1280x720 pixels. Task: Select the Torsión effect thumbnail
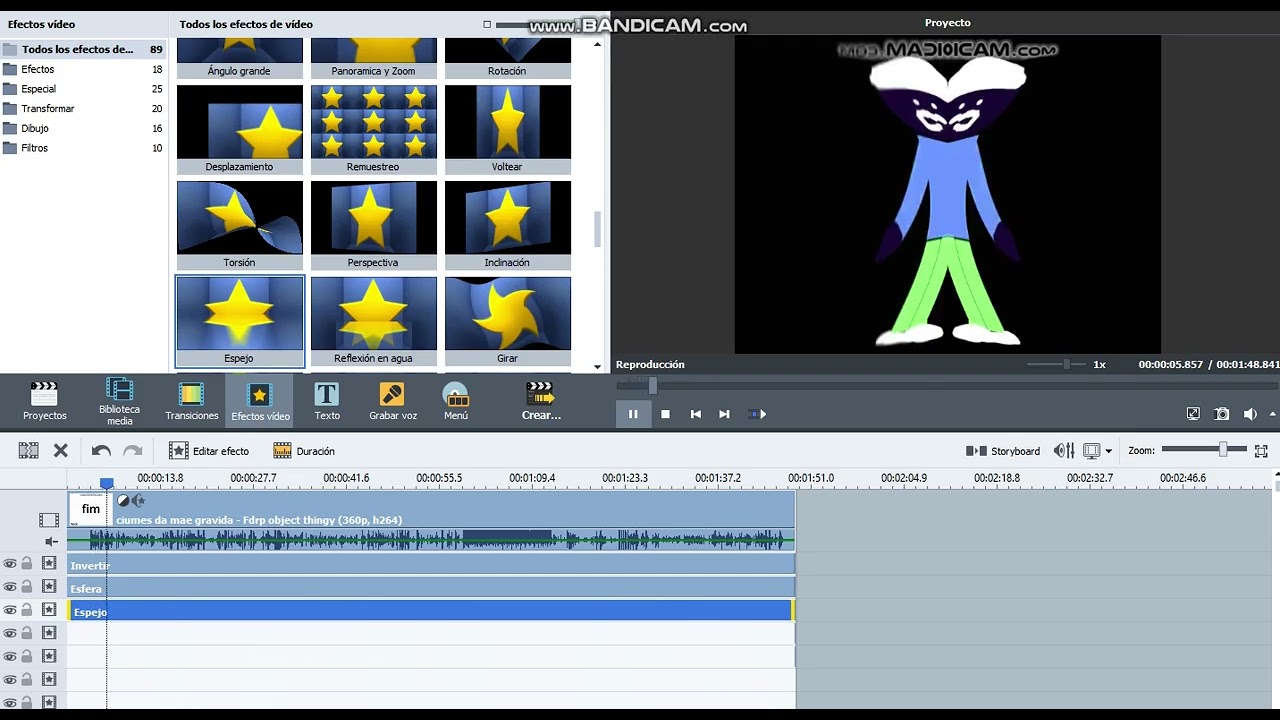240,225
